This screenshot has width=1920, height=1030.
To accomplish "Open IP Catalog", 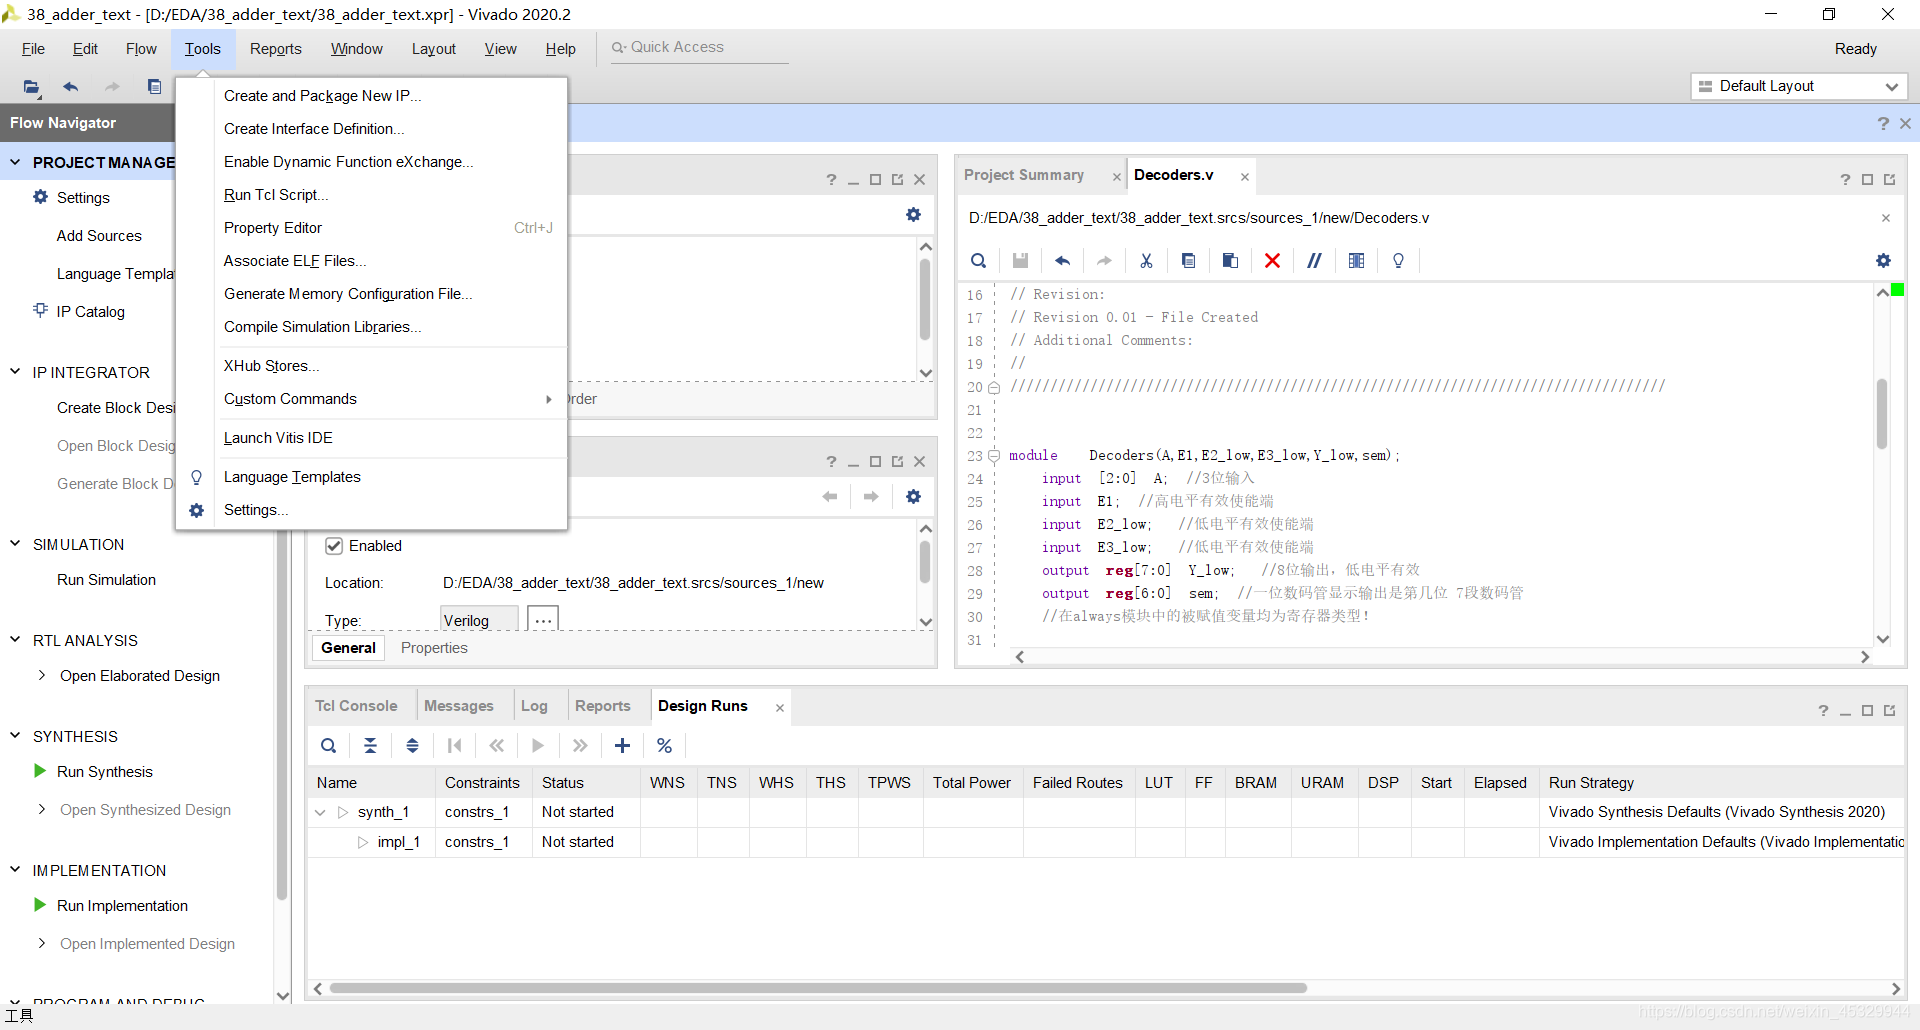I will (x=90, y=312).
